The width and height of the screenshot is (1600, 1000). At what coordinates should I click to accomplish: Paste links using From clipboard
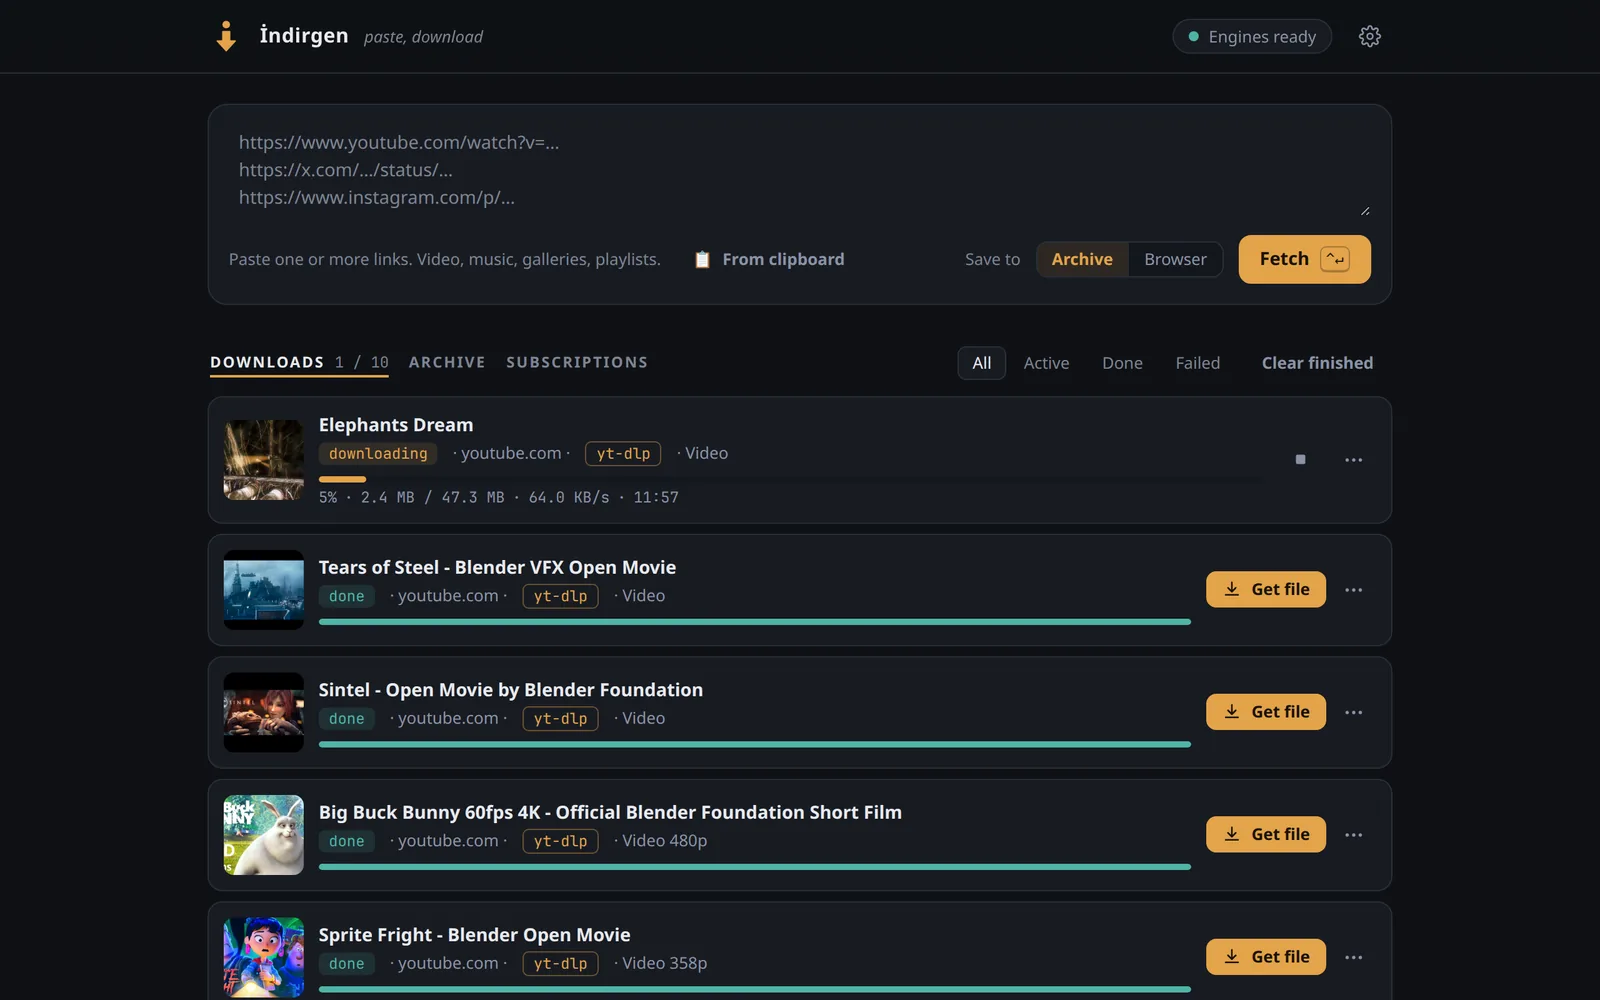tap(770, 259)
